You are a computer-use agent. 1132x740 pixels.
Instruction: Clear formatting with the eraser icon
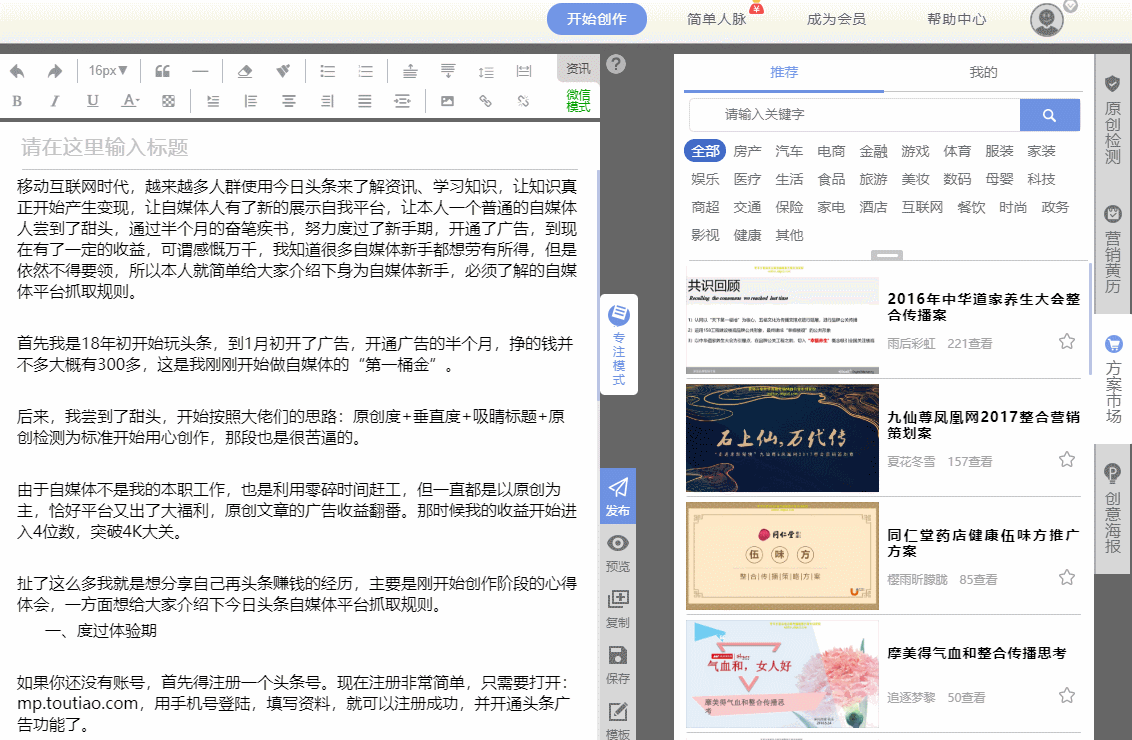245,71
